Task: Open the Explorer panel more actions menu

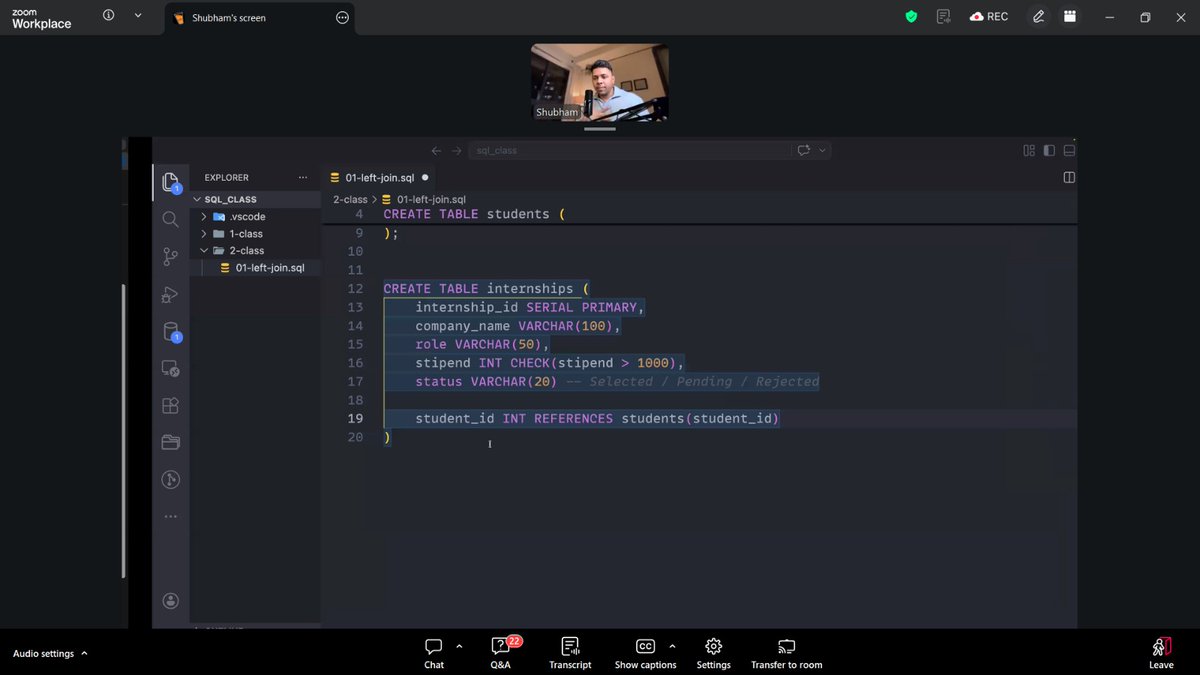Action: pos(303,178)
